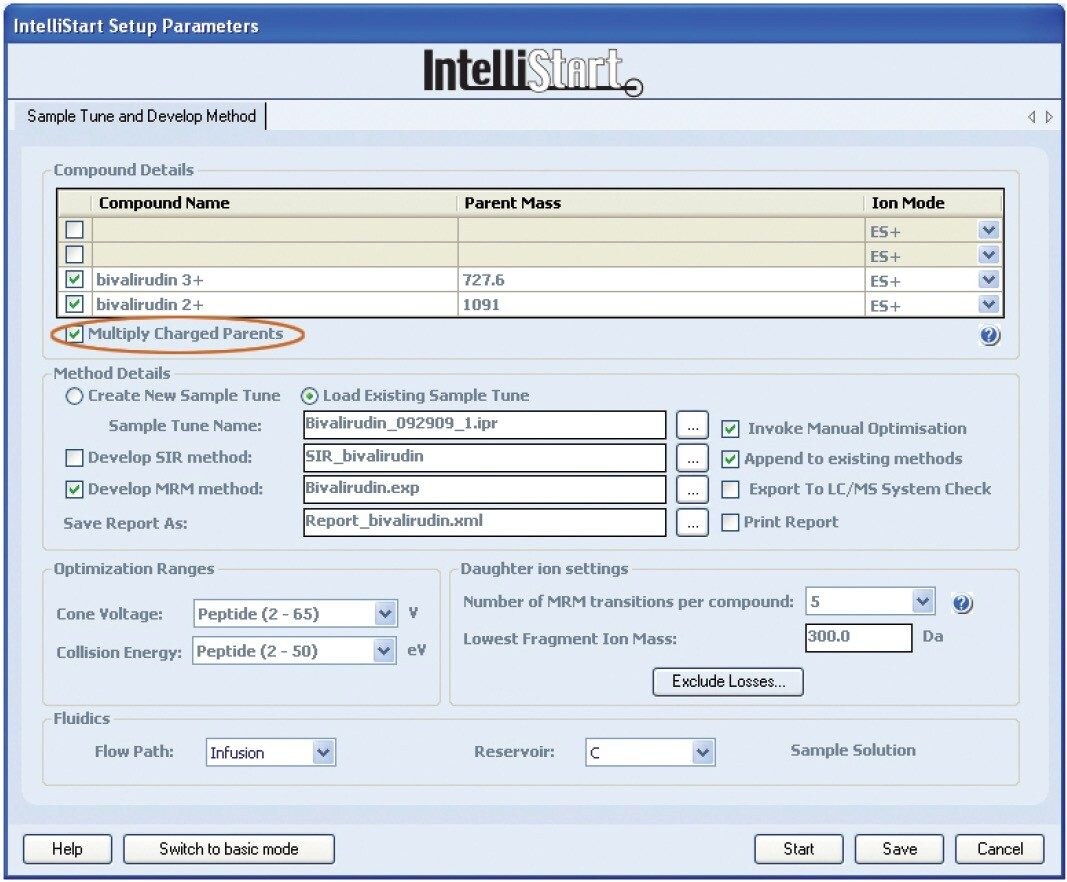Edit the SIR_bivalirudin method field
Image resolution: width=1067 pixels, height=882 pixels.
[x=485, y=457]
